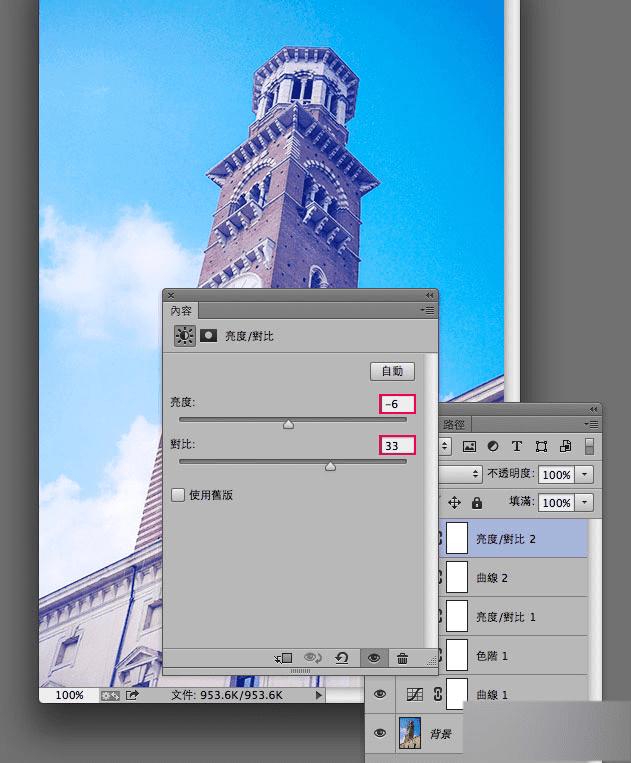Toggle the layer filtering switch
Viewport: 631px width, 763px height.
click(589, 446)
